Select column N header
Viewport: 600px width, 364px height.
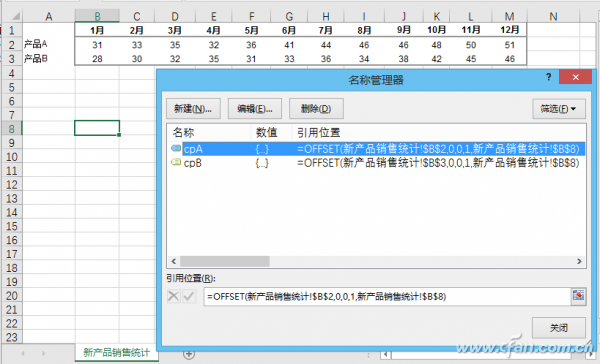pos(553,16)
